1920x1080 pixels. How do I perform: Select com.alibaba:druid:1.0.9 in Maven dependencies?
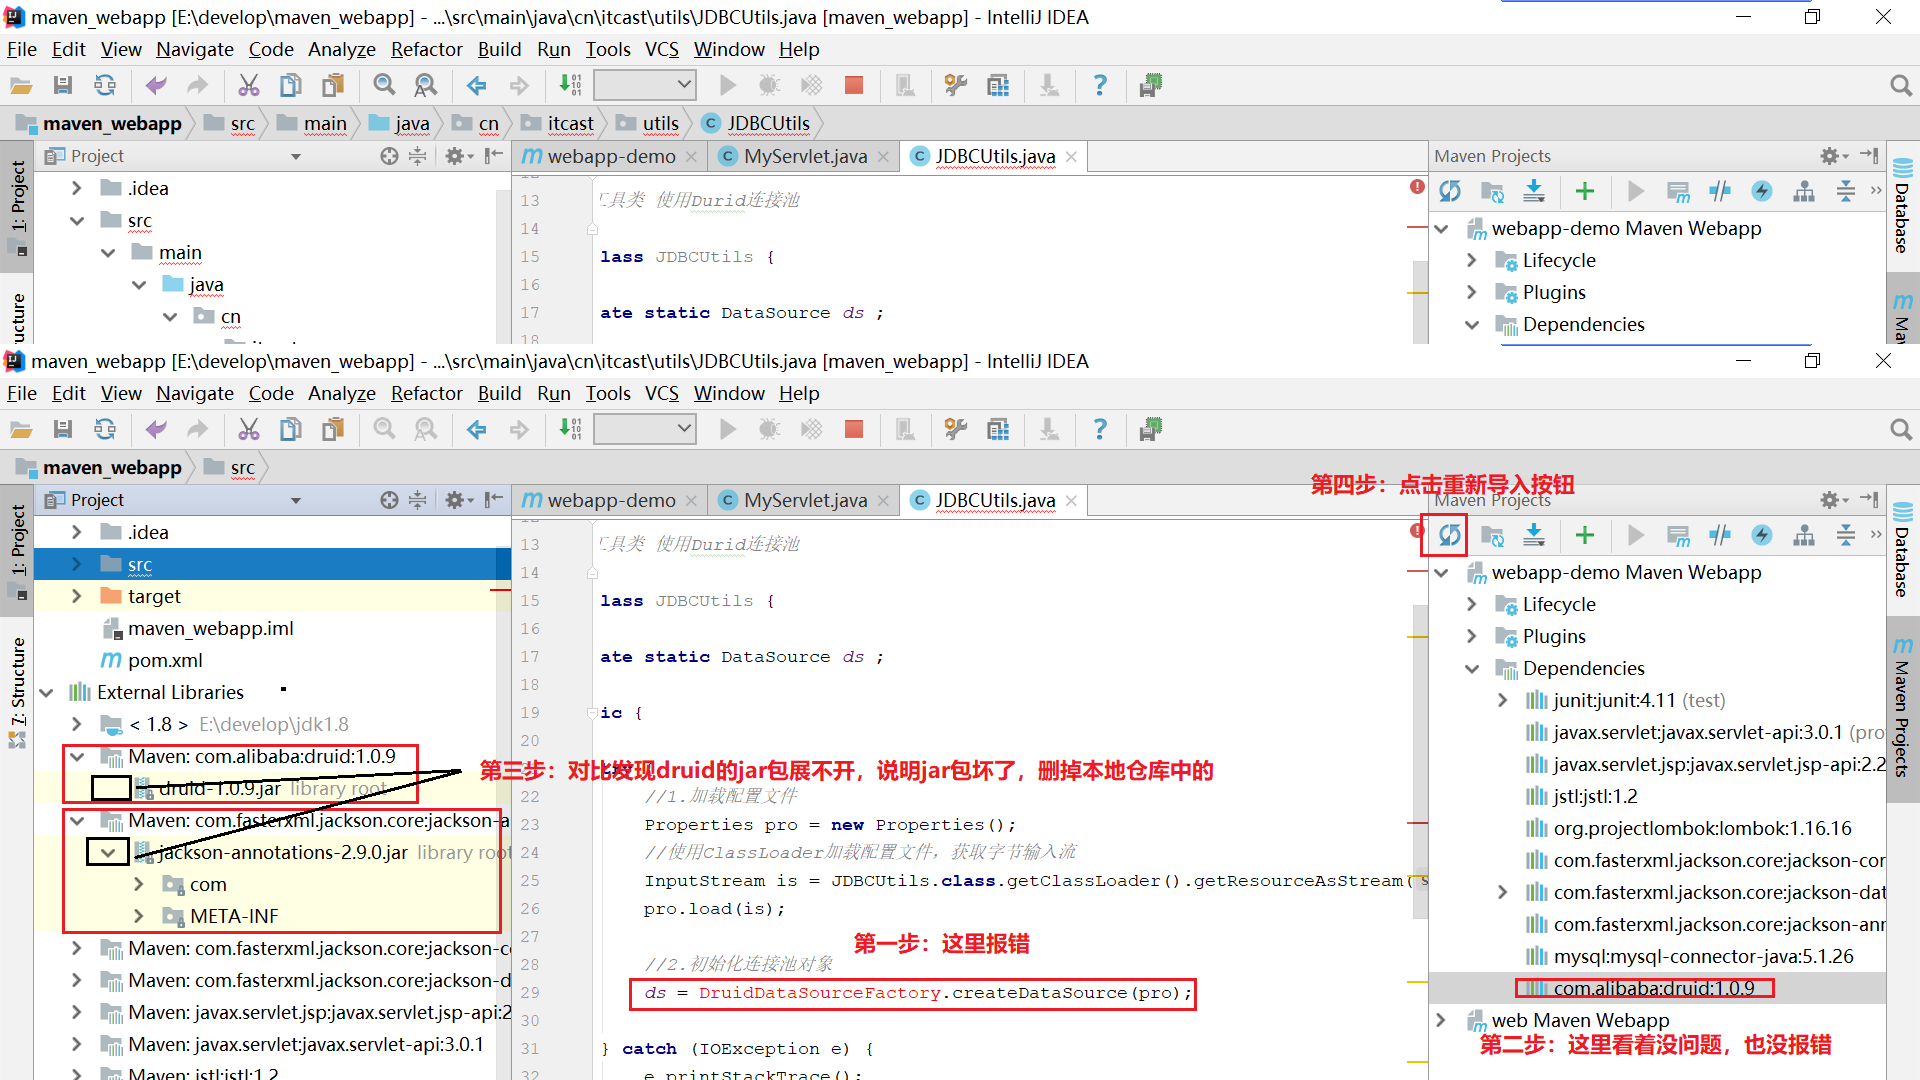[x=1655, y=988]
